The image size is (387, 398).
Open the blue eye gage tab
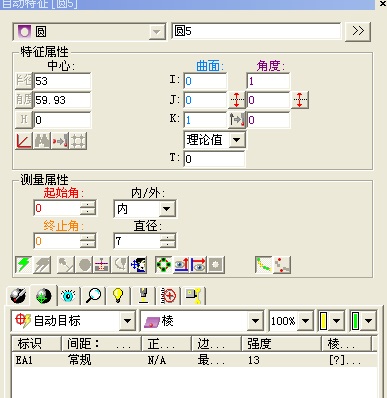tap(68, 296)
